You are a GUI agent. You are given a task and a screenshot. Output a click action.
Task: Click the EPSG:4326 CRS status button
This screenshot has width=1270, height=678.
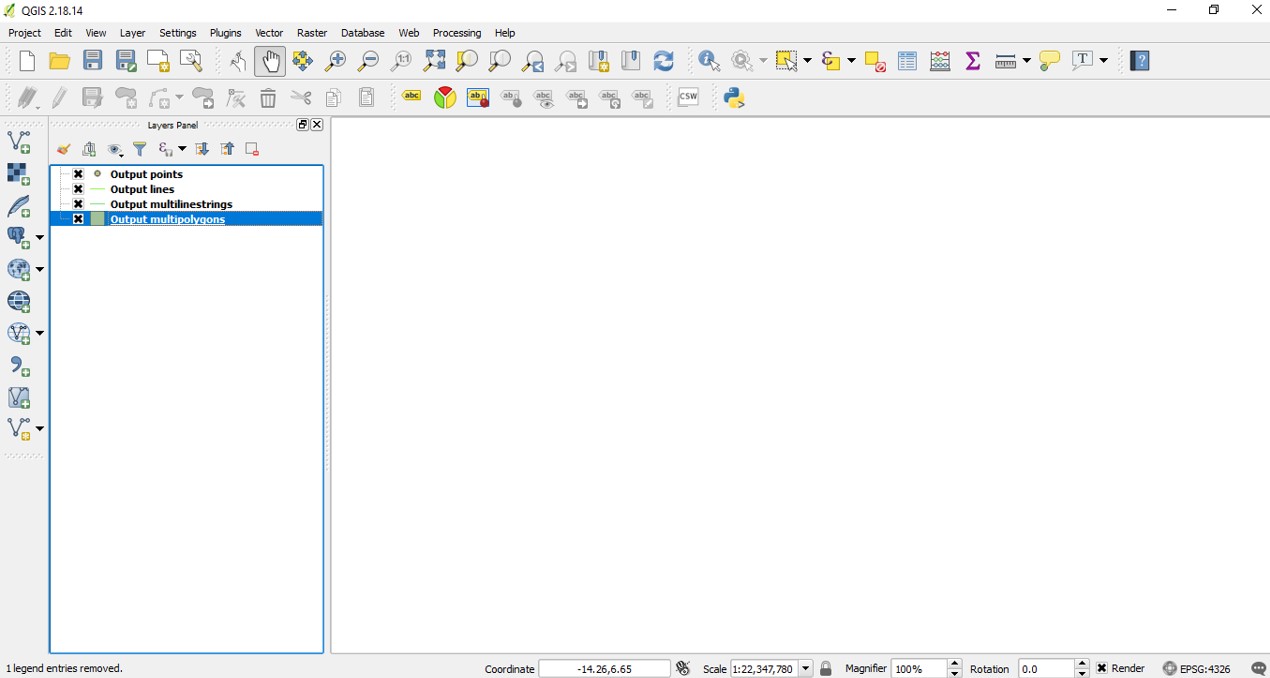[x=1204, y=668]
